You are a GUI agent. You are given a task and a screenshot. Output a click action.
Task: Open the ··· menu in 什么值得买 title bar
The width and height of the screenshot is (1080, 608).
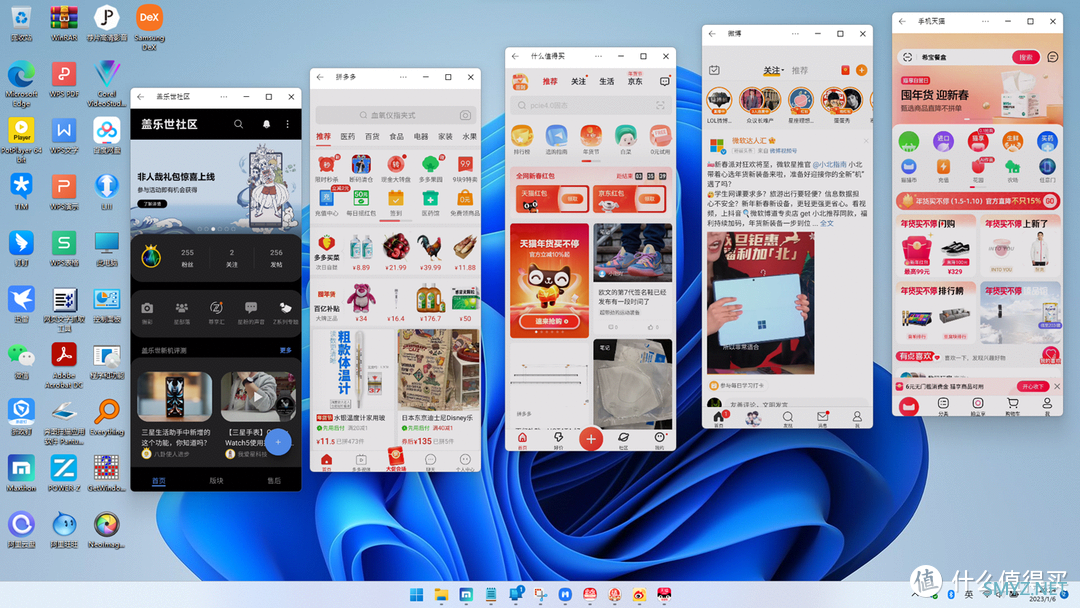pyautogui.click(x=598, y=56)
